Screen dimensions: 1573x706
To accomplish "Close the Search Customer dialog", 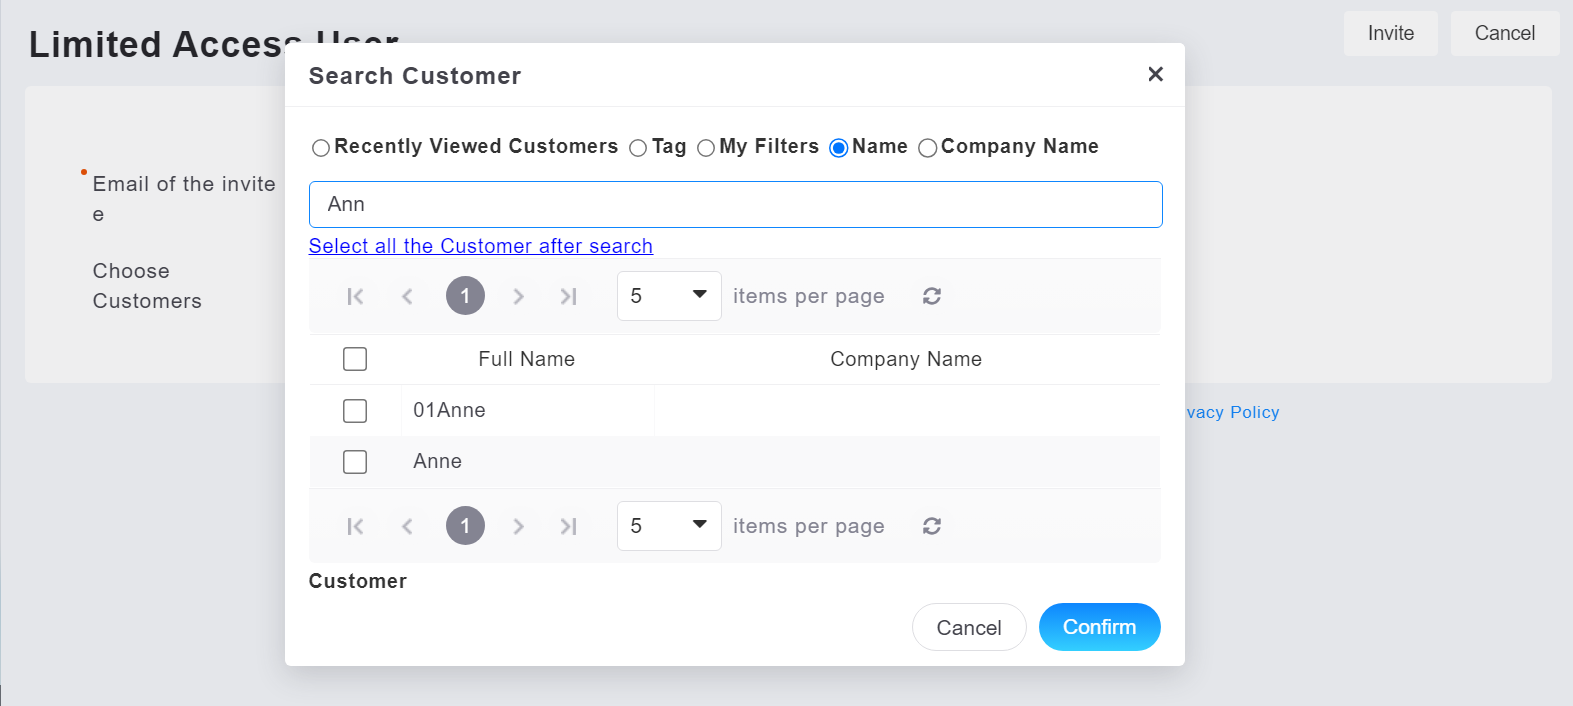I will 1155,74.
